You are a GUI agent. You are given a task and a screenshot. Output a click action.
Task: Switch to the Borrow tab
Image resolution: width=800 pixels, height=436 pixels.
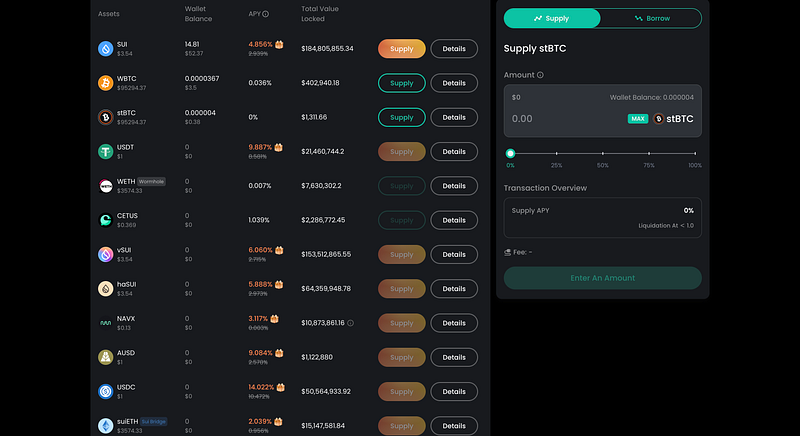click(652, 18)
